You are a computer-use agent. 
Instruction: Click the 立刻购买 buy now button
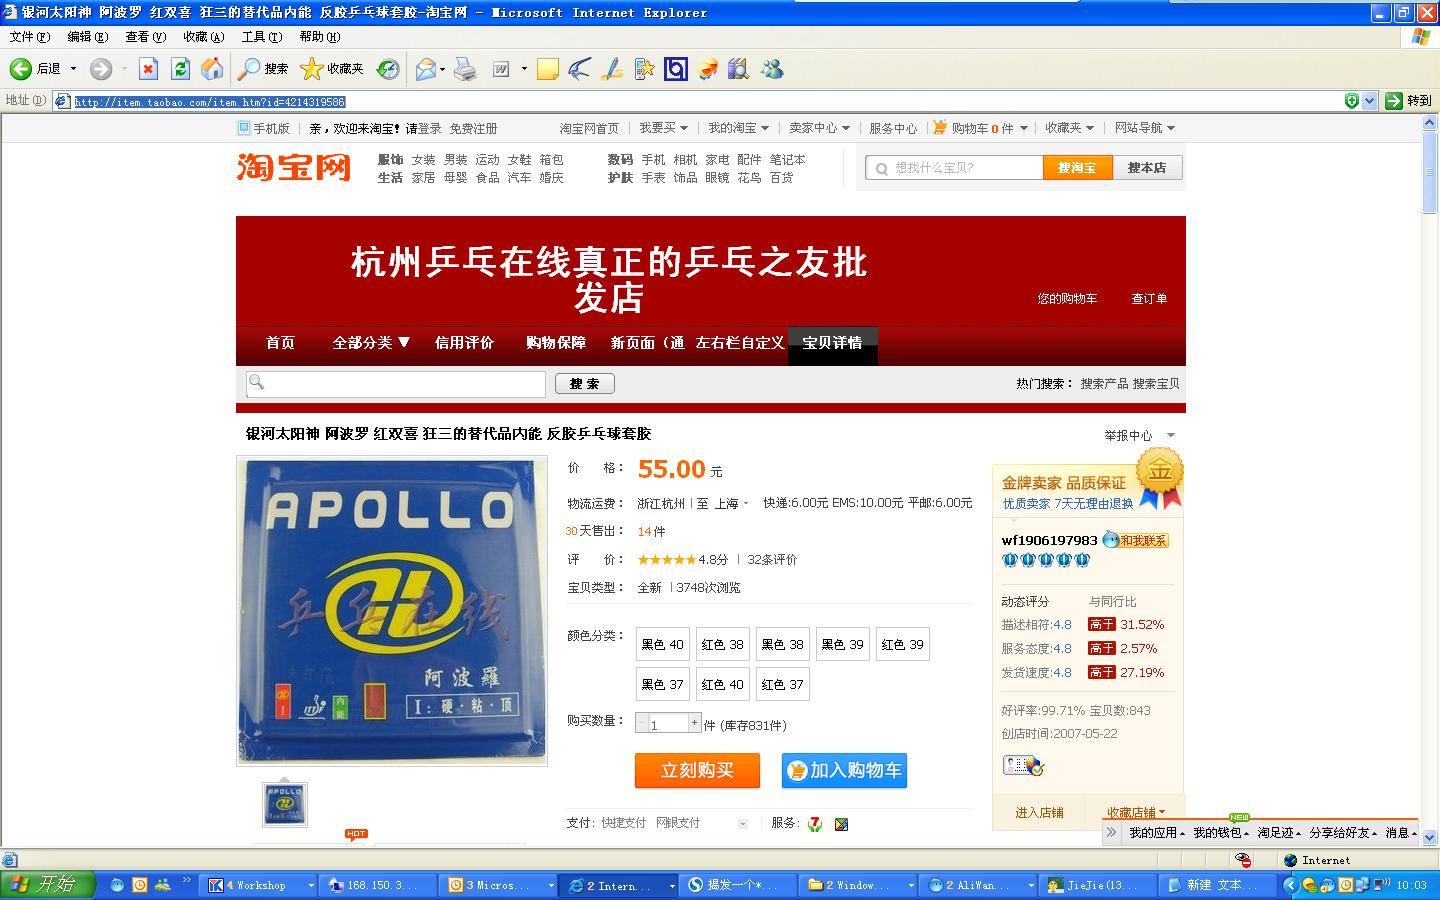point(697,771)
